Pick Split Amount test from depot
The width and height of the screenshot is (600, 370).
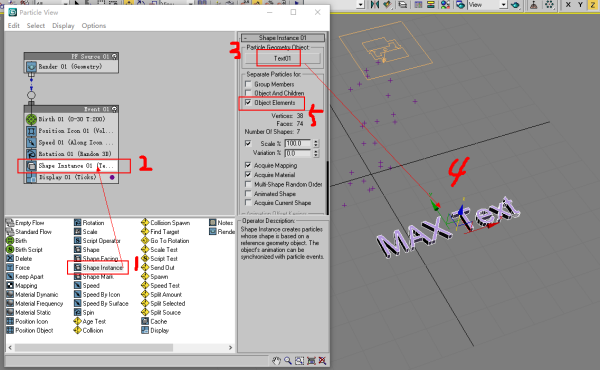[x=161, y=294]
